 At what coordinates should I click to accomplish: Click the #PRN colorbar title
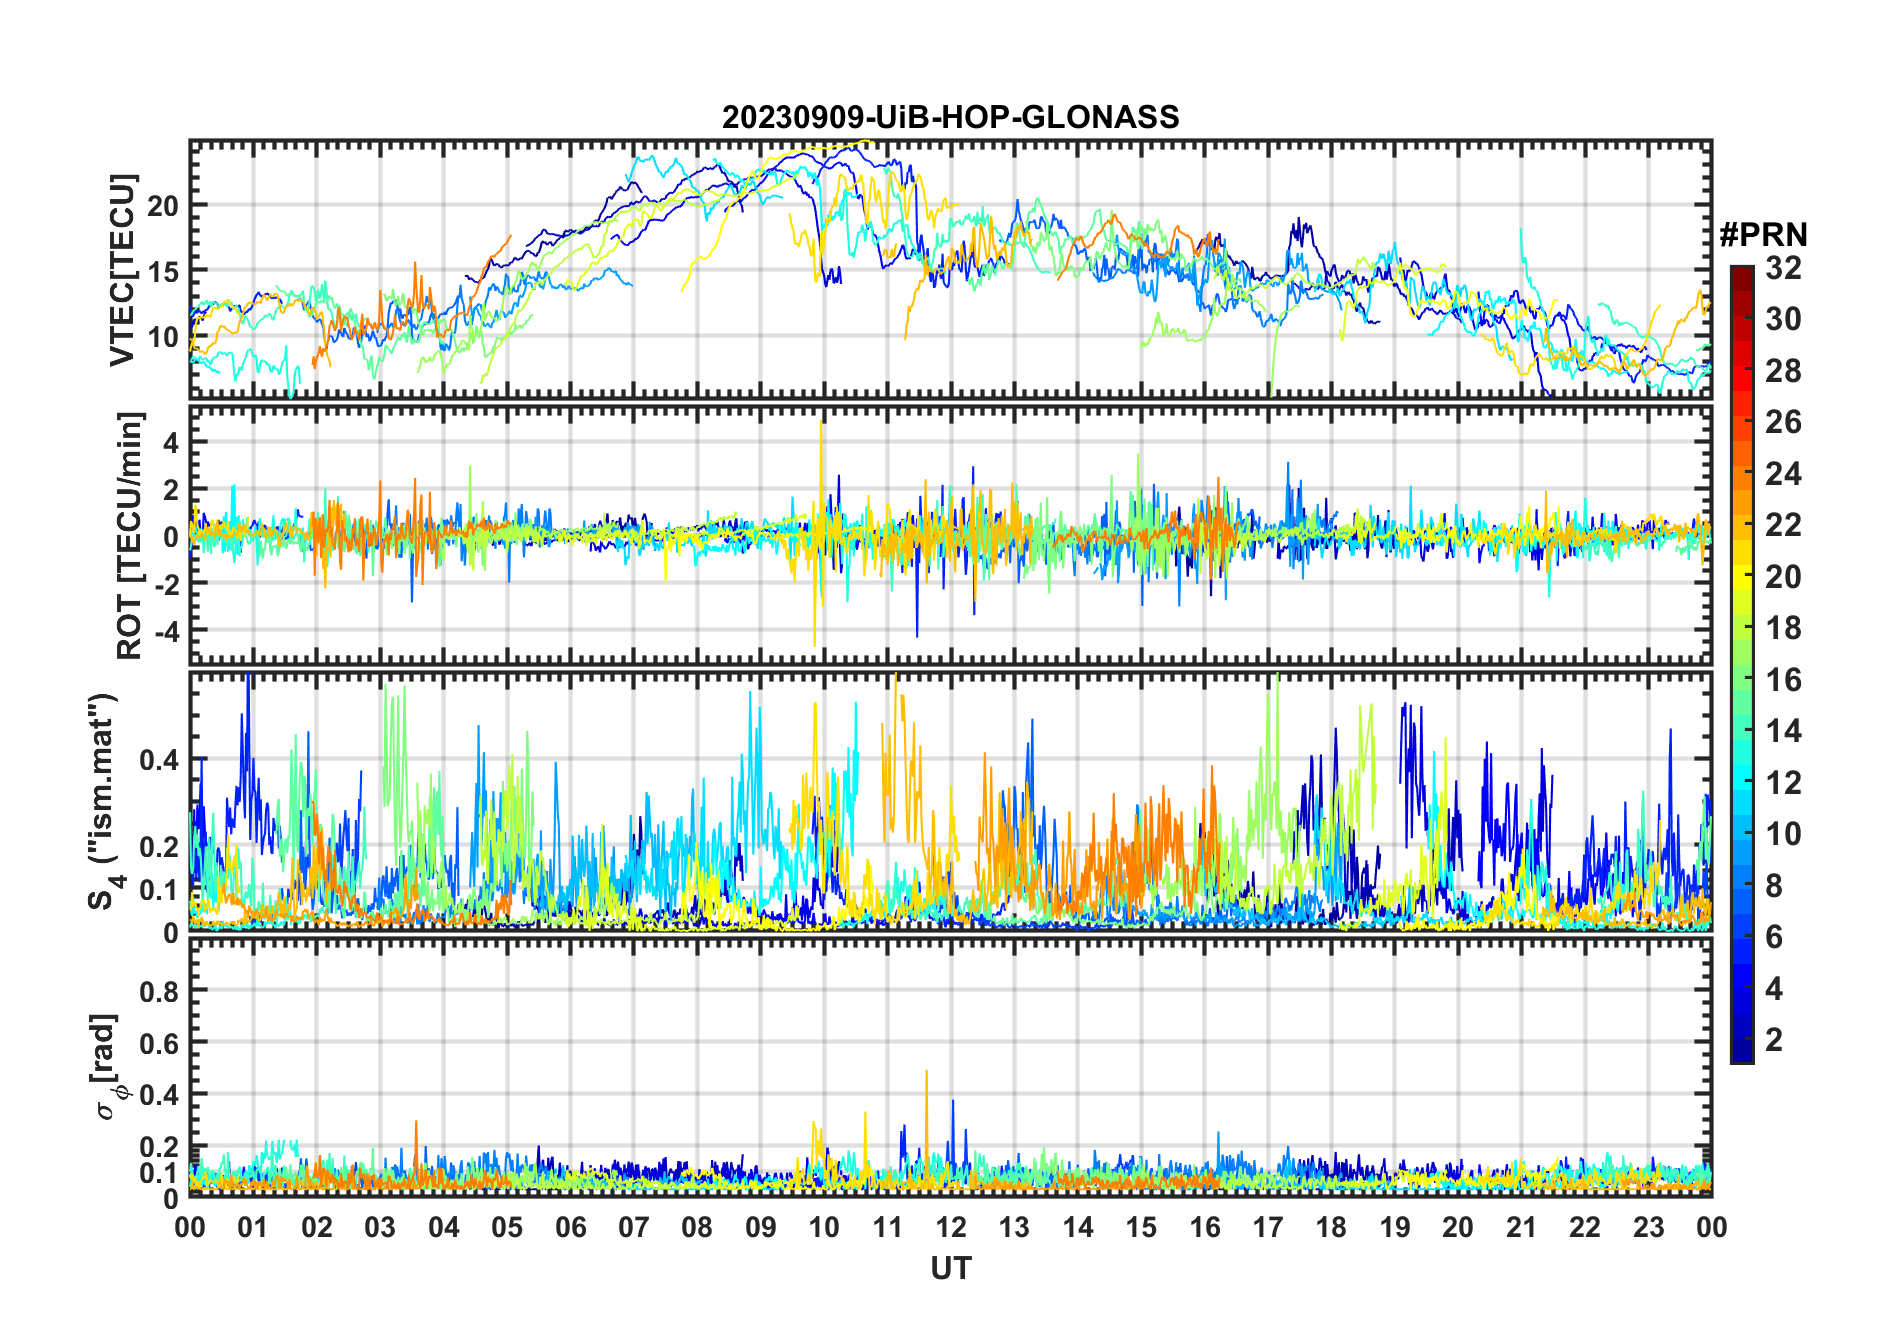click(1763, 235)
